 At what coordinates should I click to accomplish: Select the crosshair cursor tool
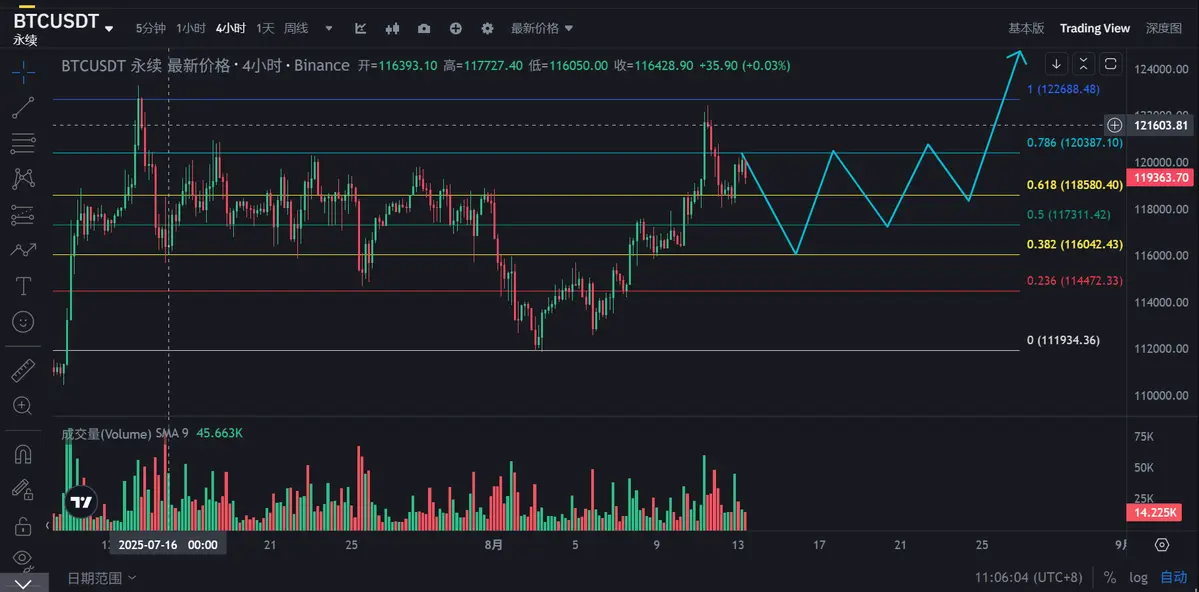pos(23,73)
